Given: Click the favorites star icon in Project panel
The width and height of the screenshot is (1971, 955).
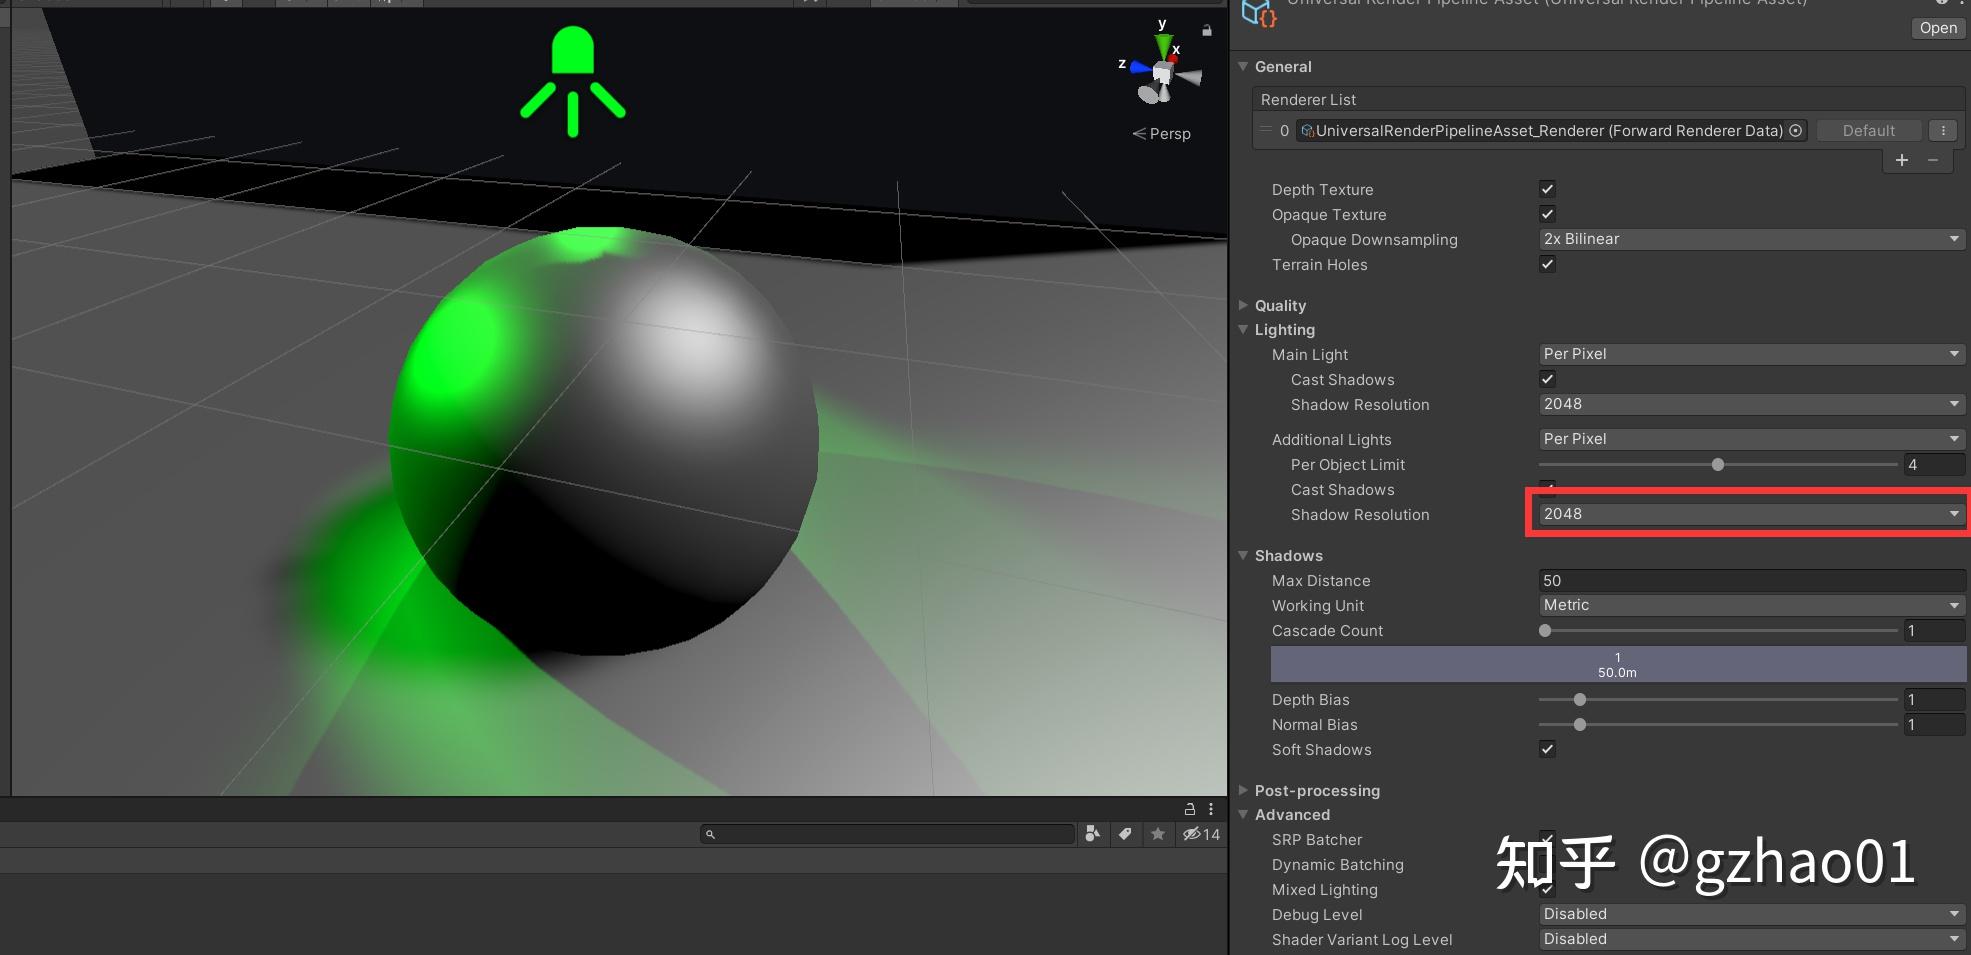Looking at the screenshot, I should point(1158,834).
